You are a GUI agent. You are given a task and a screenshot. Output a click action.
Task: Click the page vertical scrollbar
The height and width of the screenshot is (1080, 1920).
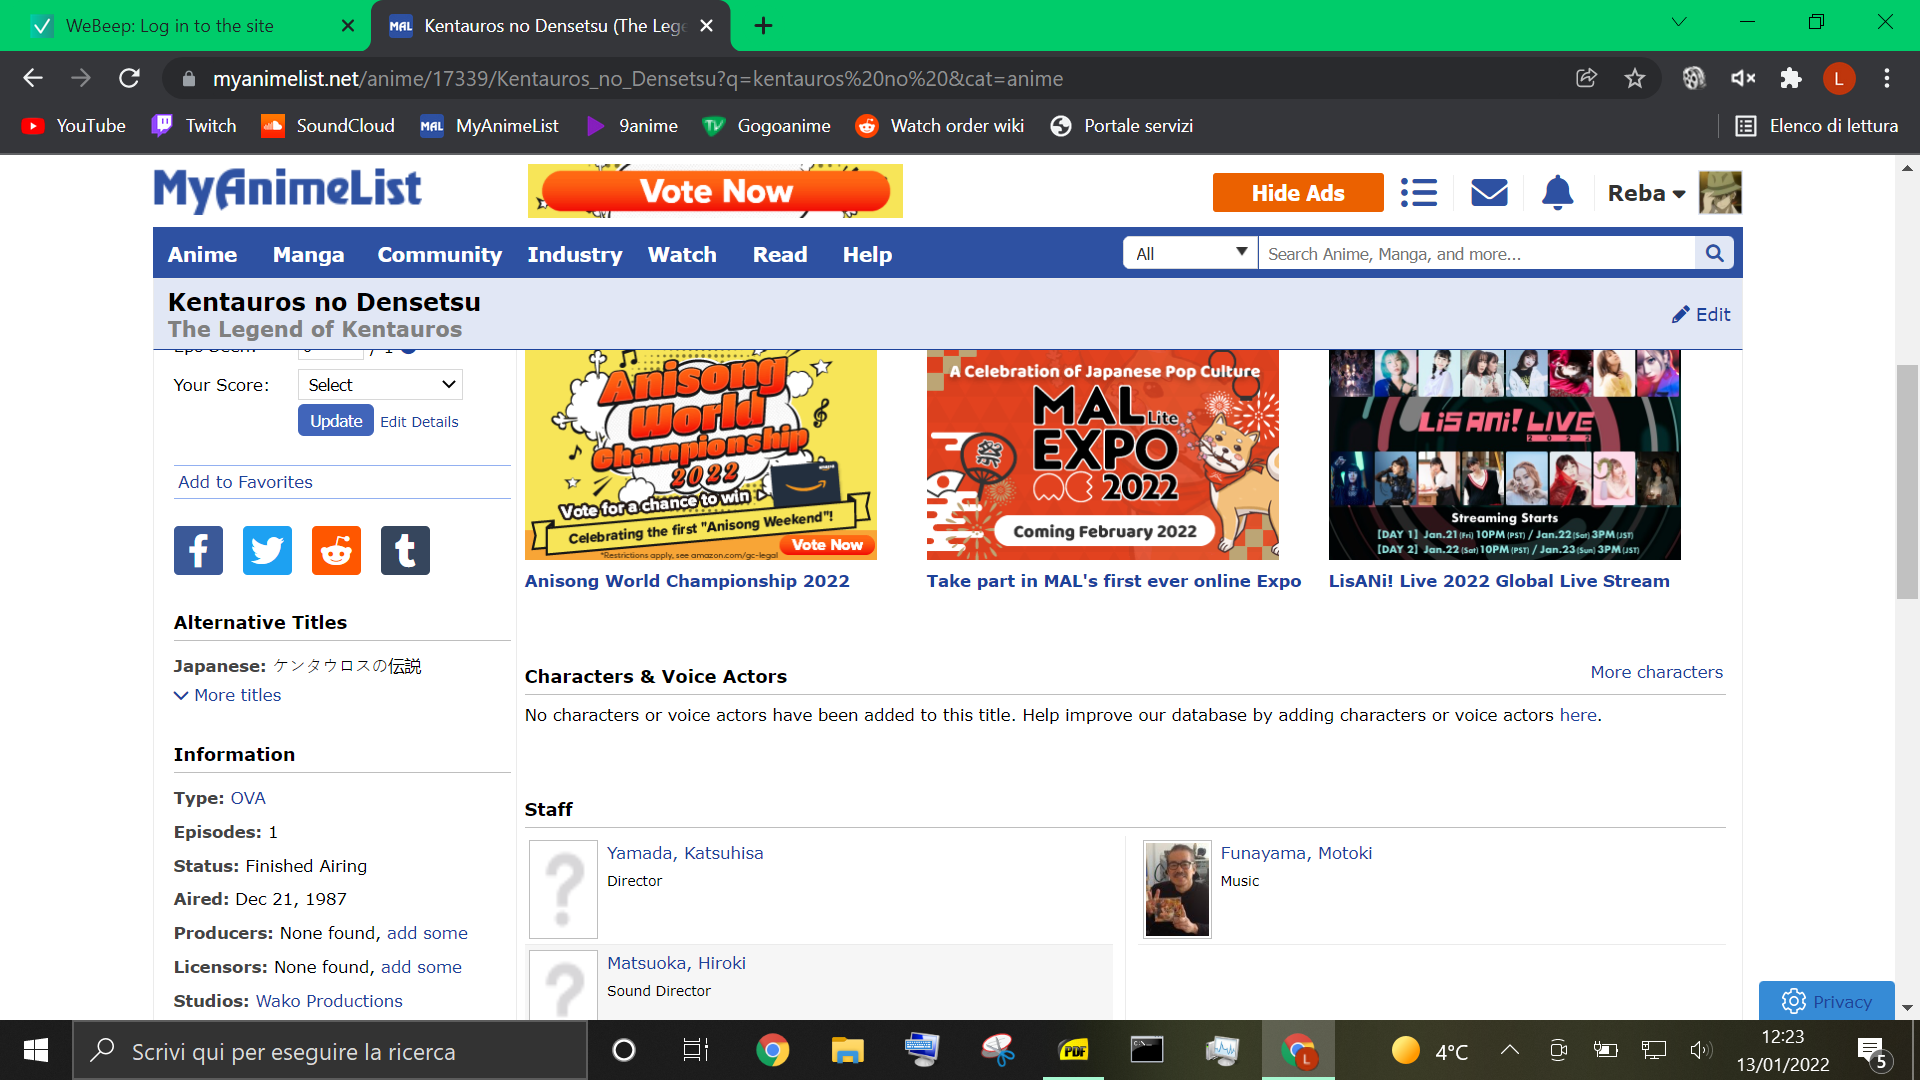coord(1907,480)
